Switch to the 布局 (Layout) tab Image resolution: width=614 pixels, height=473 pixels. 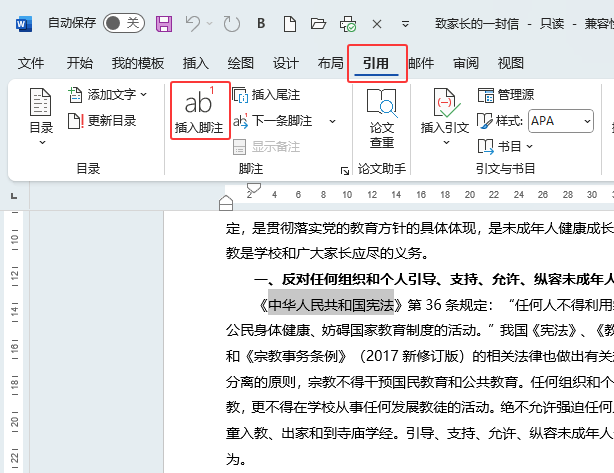(331, 63)
